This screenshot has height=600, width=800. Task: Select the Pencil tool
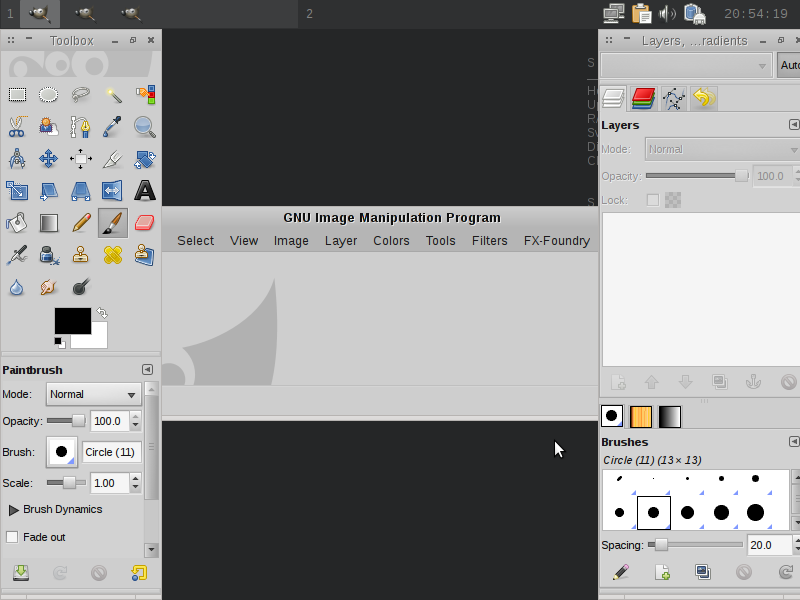pos(81,223)
